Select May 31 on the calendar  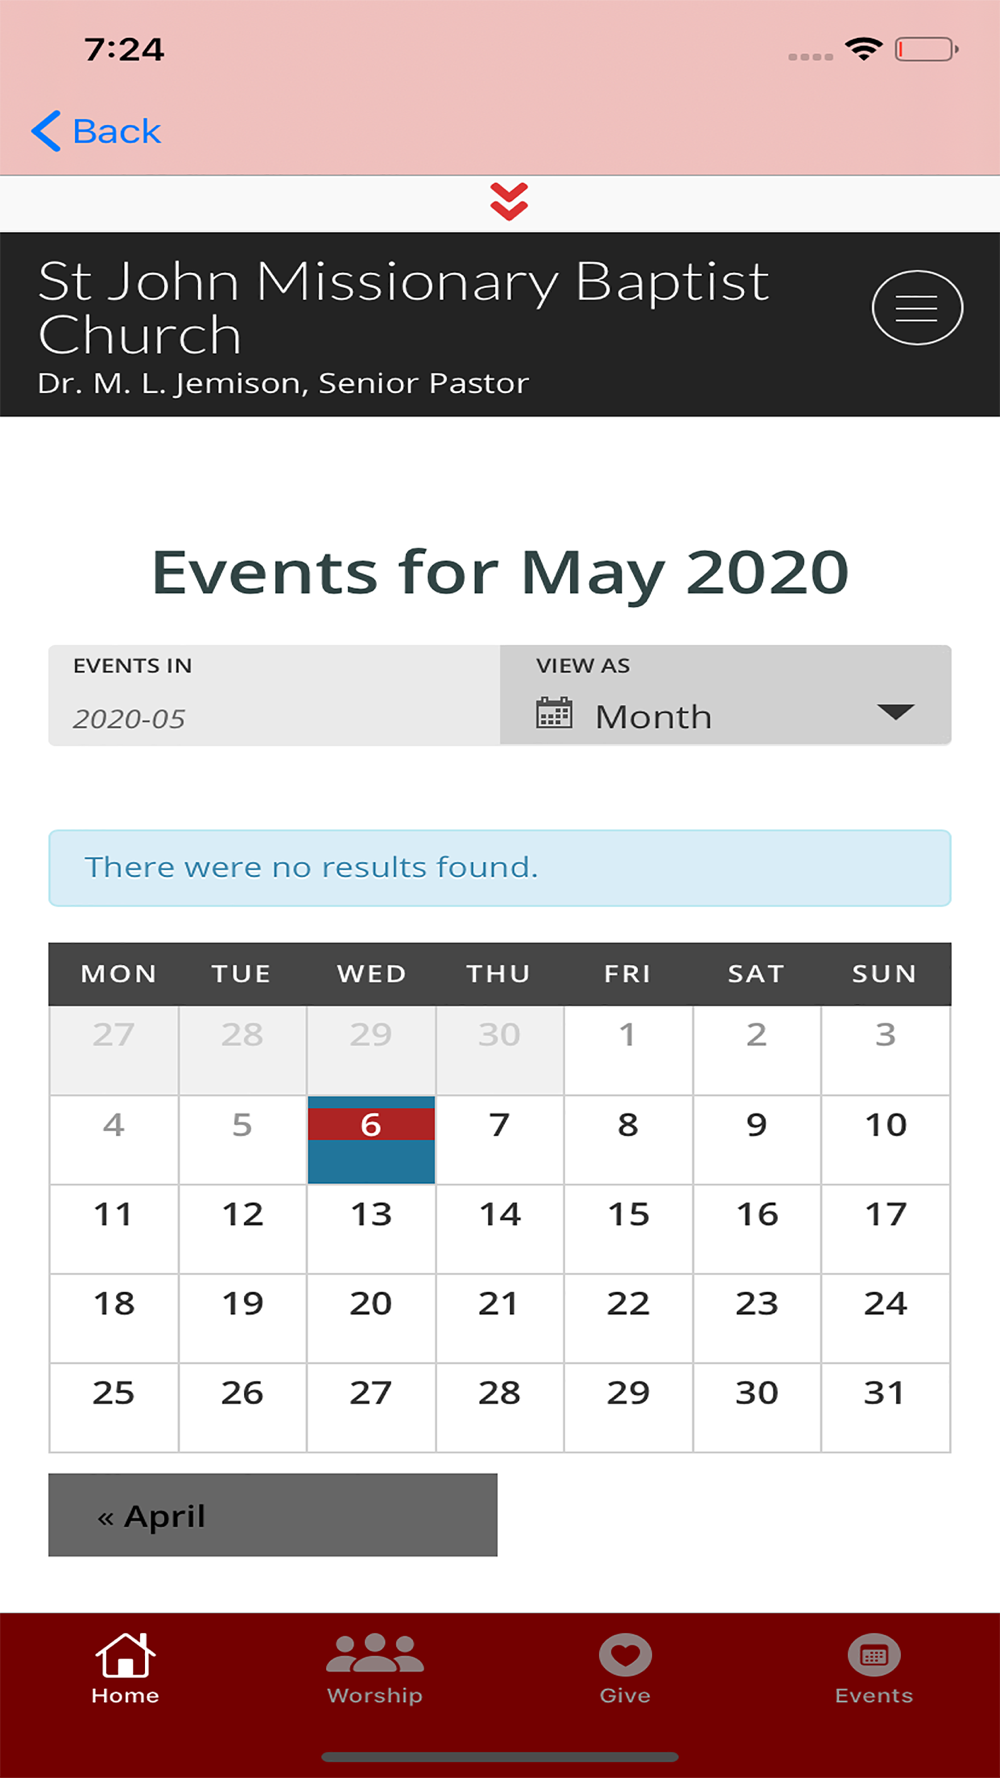click(885, 1407)
